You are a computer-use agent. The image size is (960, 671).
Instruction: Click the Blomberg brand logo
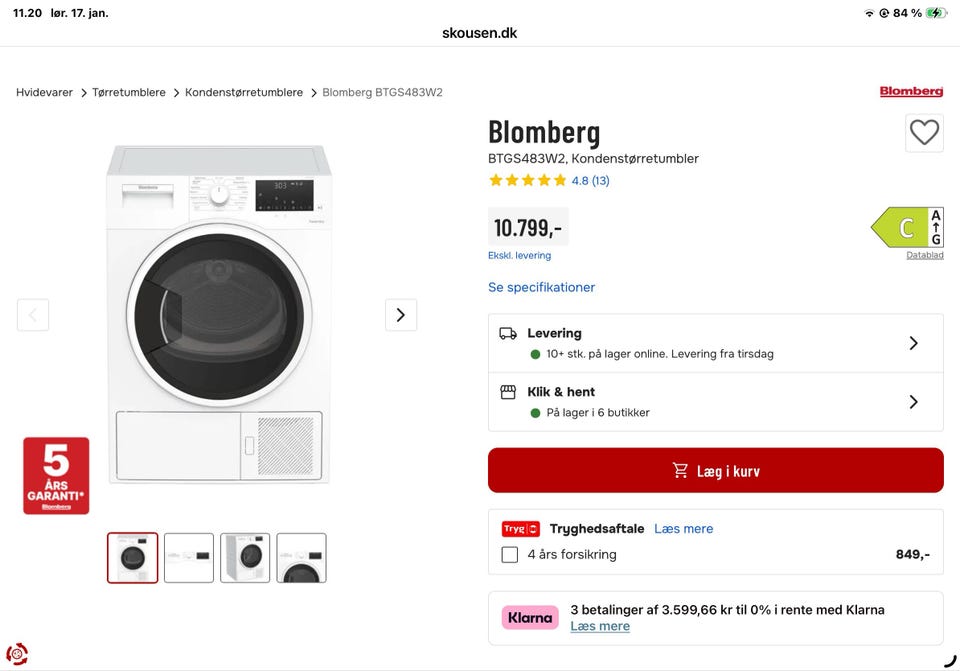[x=911, y=92]
